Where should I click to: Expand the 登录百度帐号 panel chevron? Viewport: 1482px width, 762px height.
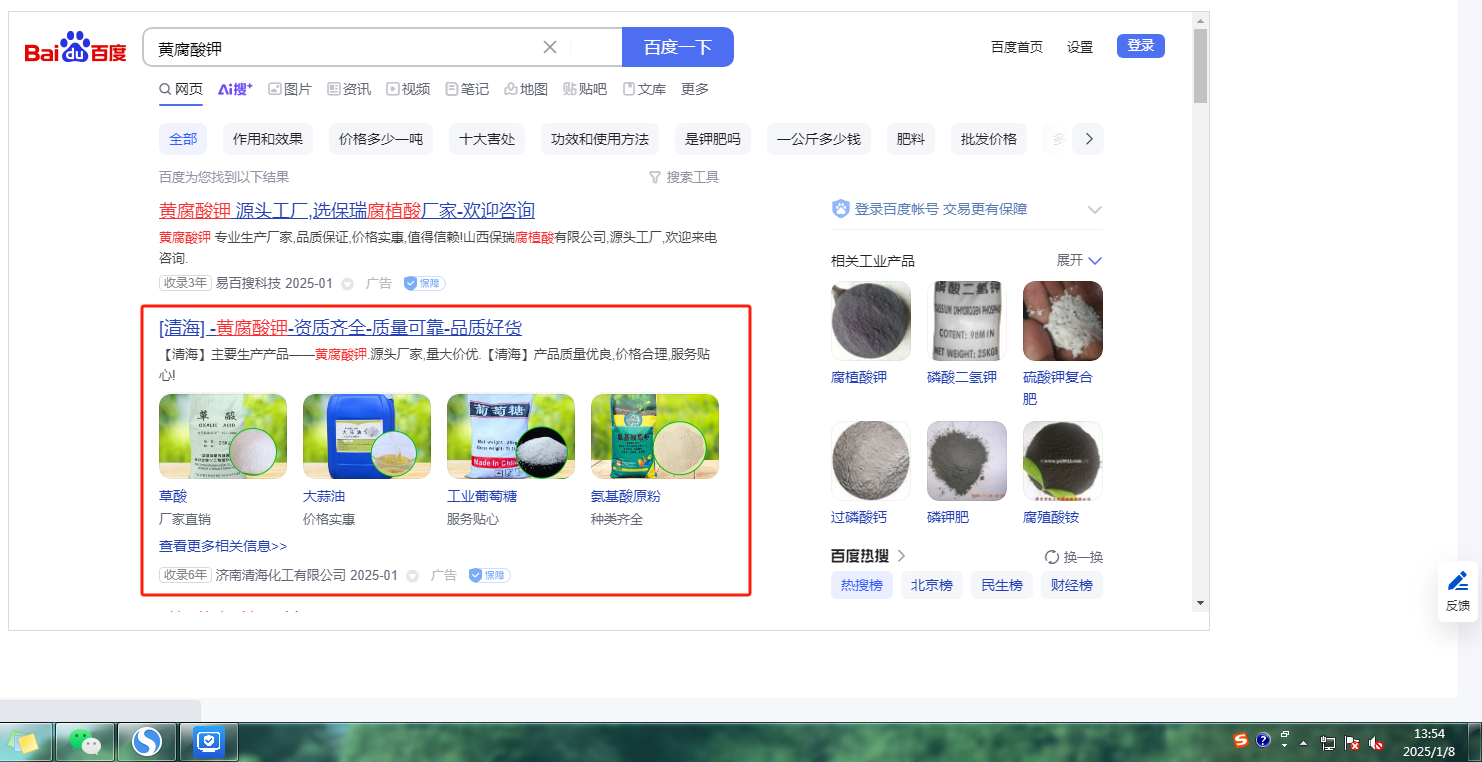[1095, 210]
